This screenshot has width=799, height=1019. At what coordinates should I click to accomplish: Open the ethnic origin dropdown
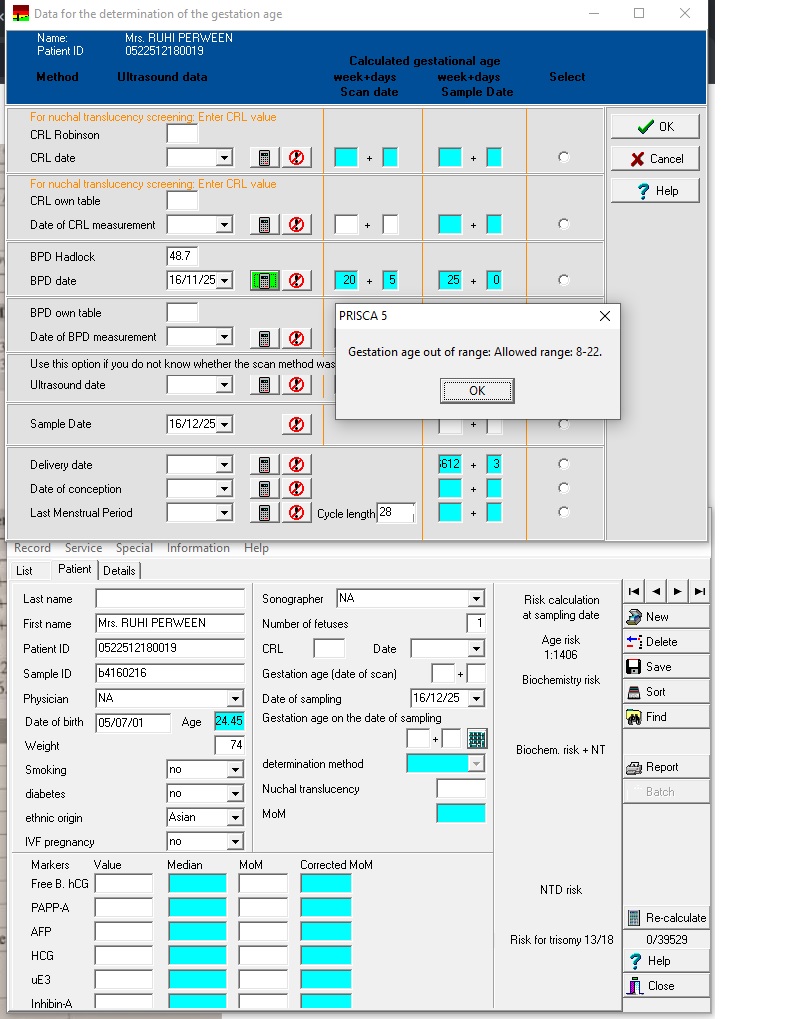click(235, 818)
